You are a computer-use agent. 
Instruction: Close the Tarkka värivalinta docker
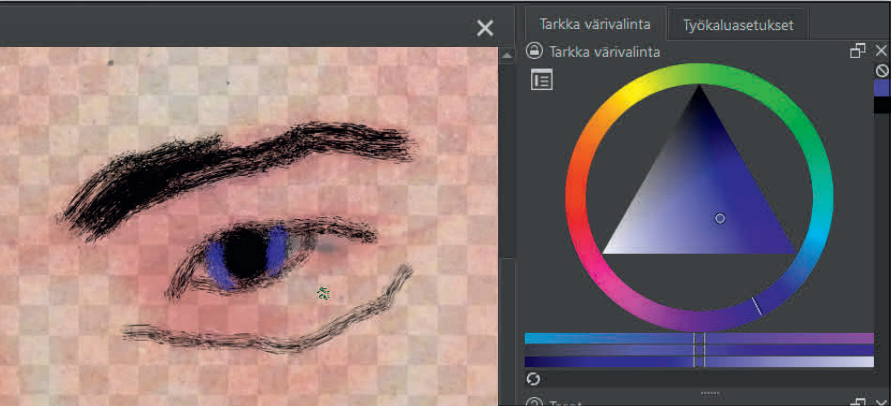pos(881,51)
